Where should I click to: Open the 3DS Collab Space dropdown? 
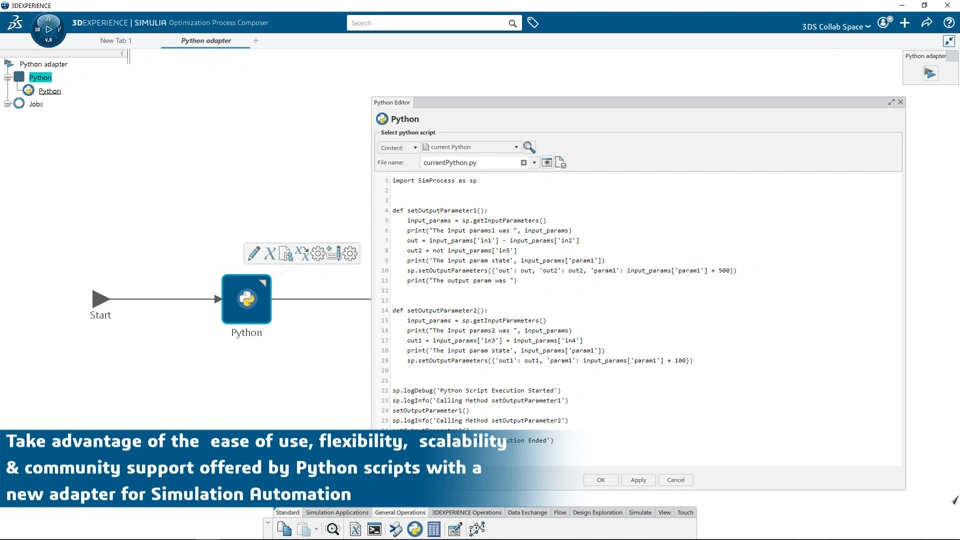[x=836, y=26]
